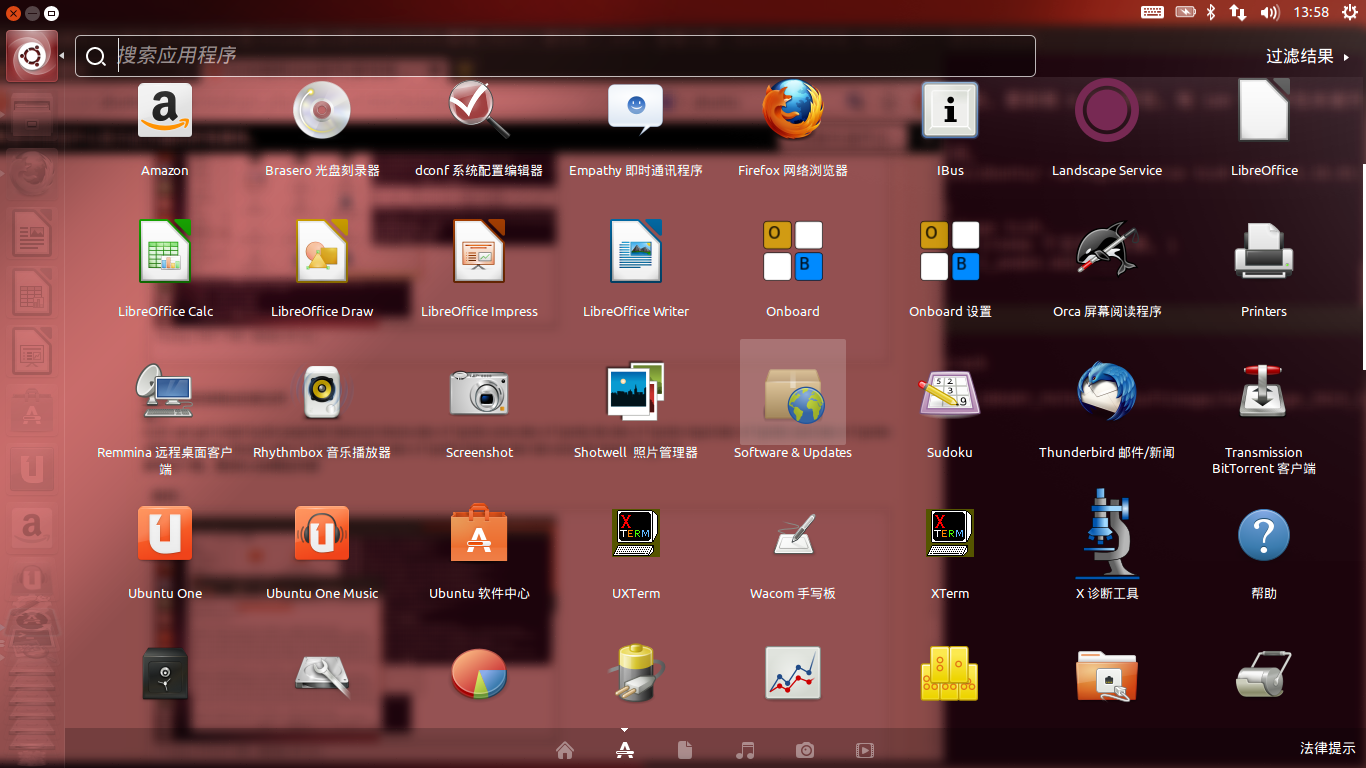
Task: Open the orange shared folder application
Action: pos(1107,675)
